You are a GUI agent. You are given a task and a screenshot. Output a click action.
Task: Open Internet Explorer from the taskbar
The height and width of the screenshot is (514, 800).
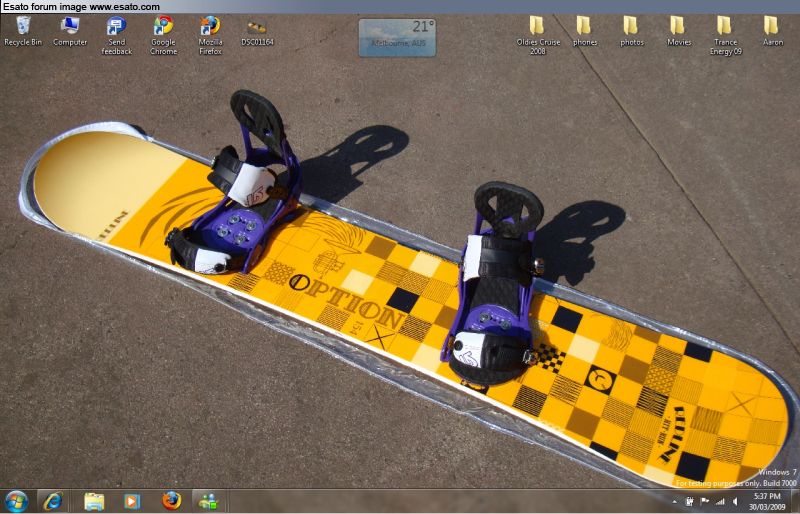[x=52, y=500]
